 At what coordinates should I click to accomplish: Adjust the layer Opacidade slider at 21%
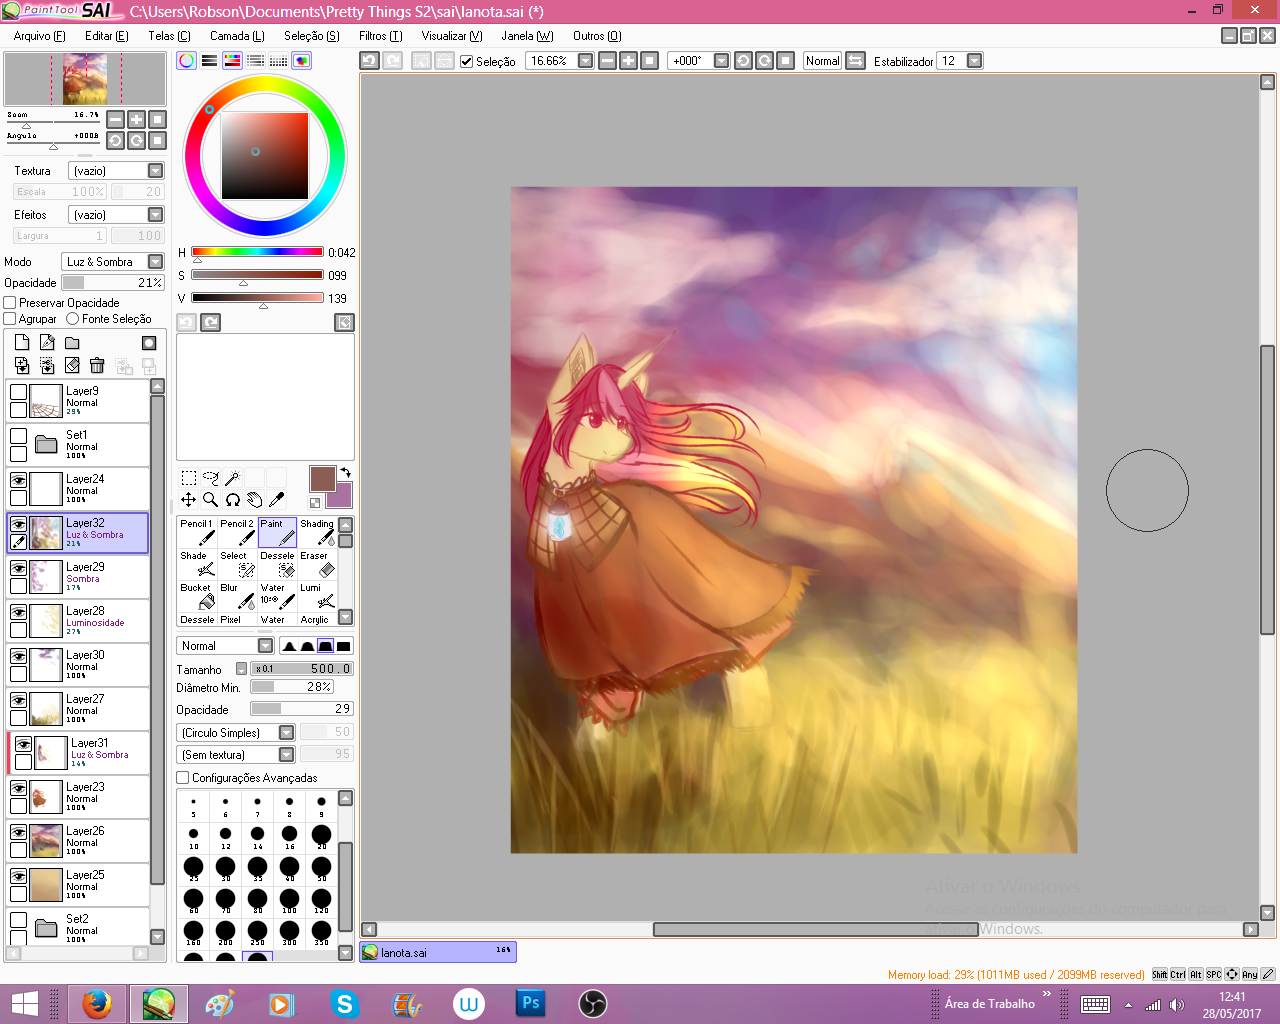click(x=112, y=283)
